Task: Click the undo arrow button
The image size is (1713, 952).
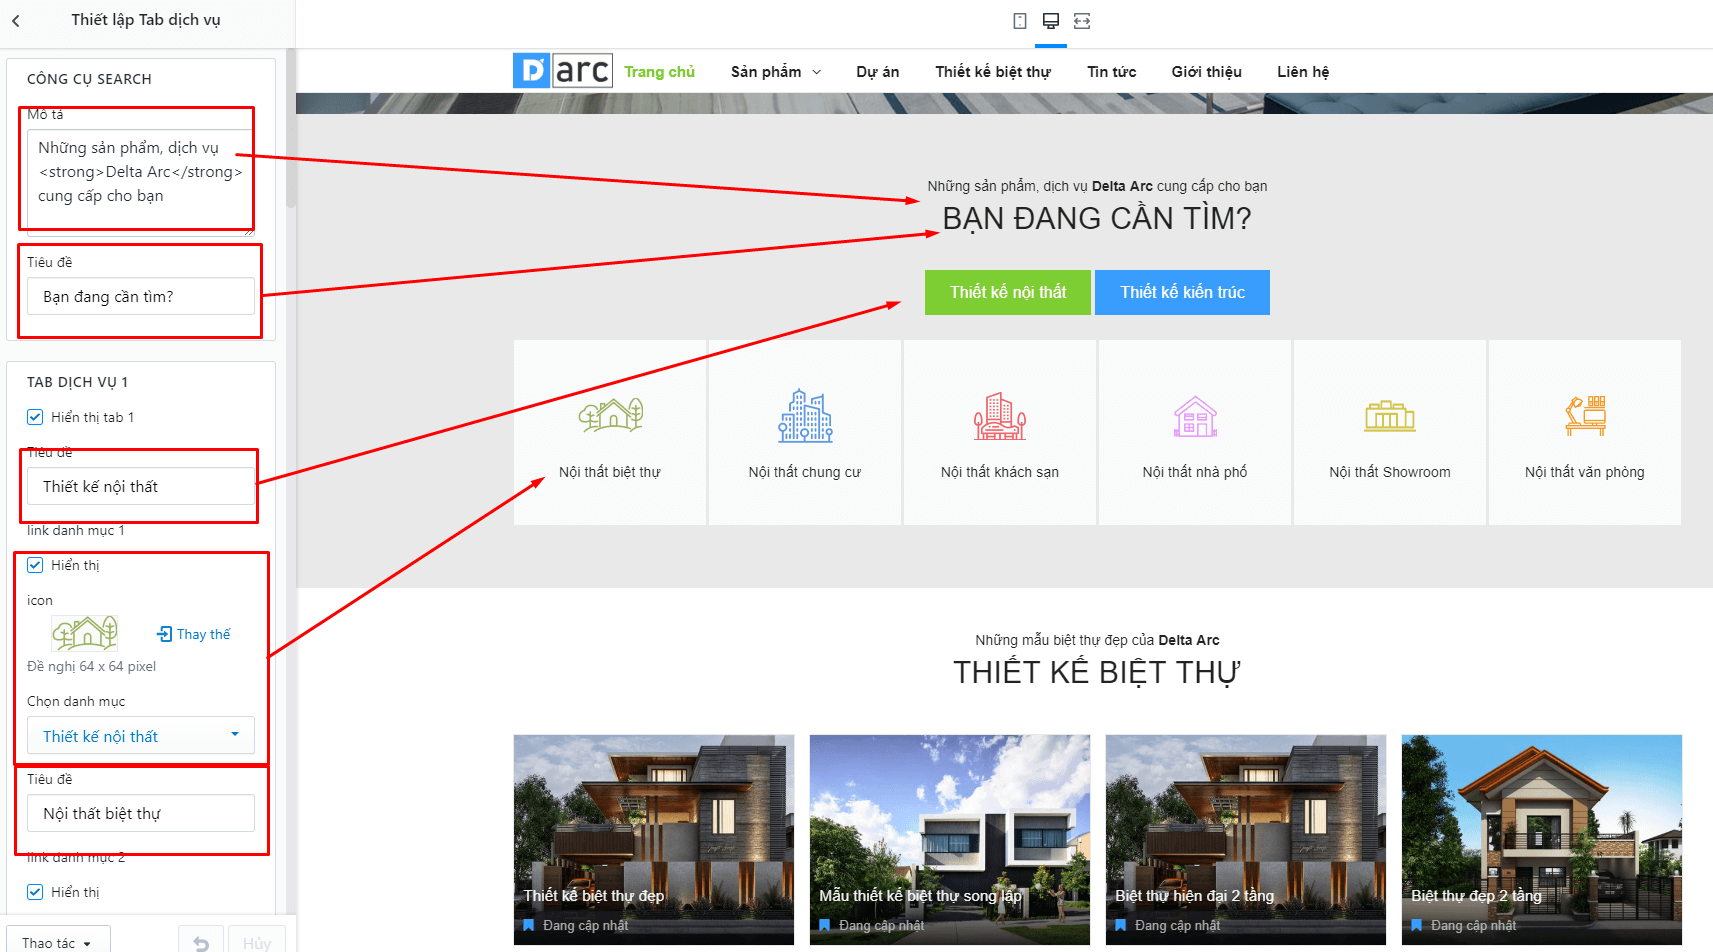Action: pyautogui.click(x=201, y=943)
